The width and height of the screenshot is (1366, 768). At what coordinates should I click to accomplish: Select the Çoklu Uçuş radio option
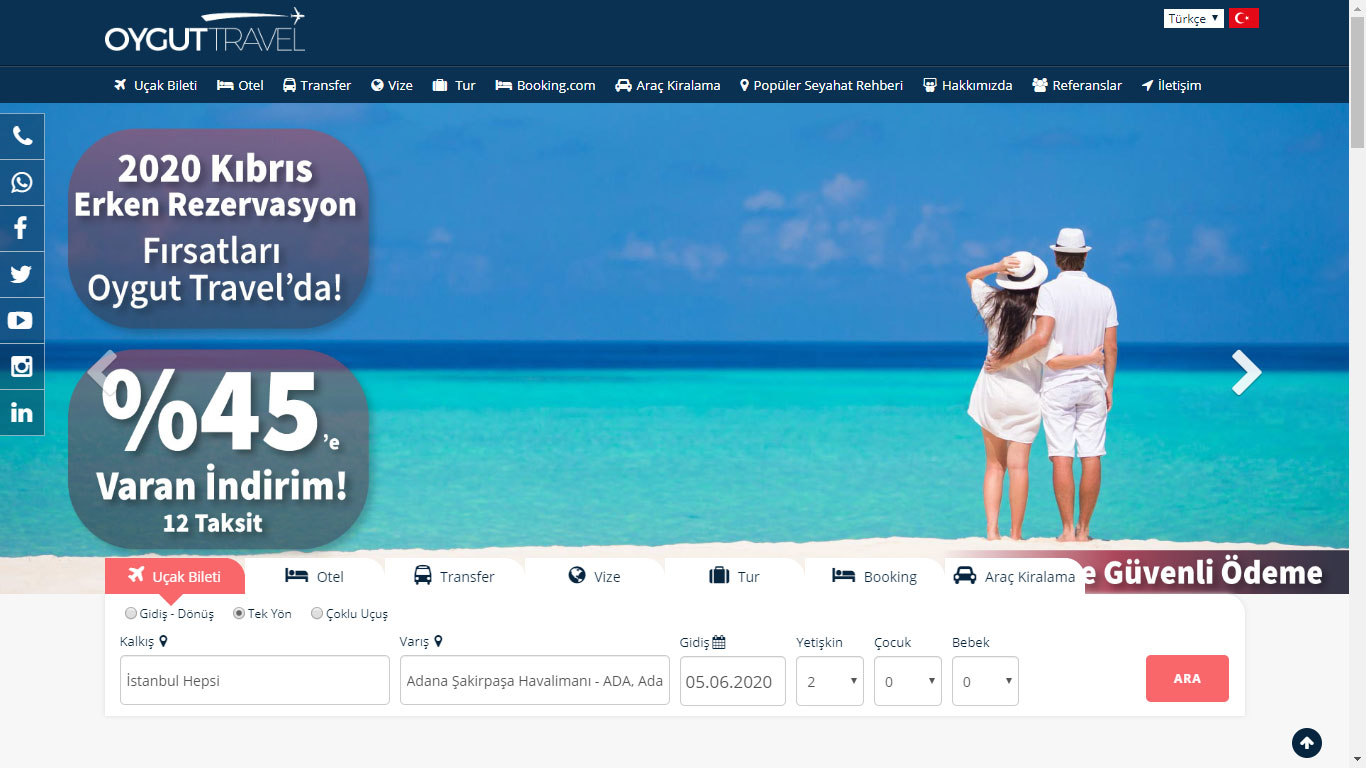point(317,613)
